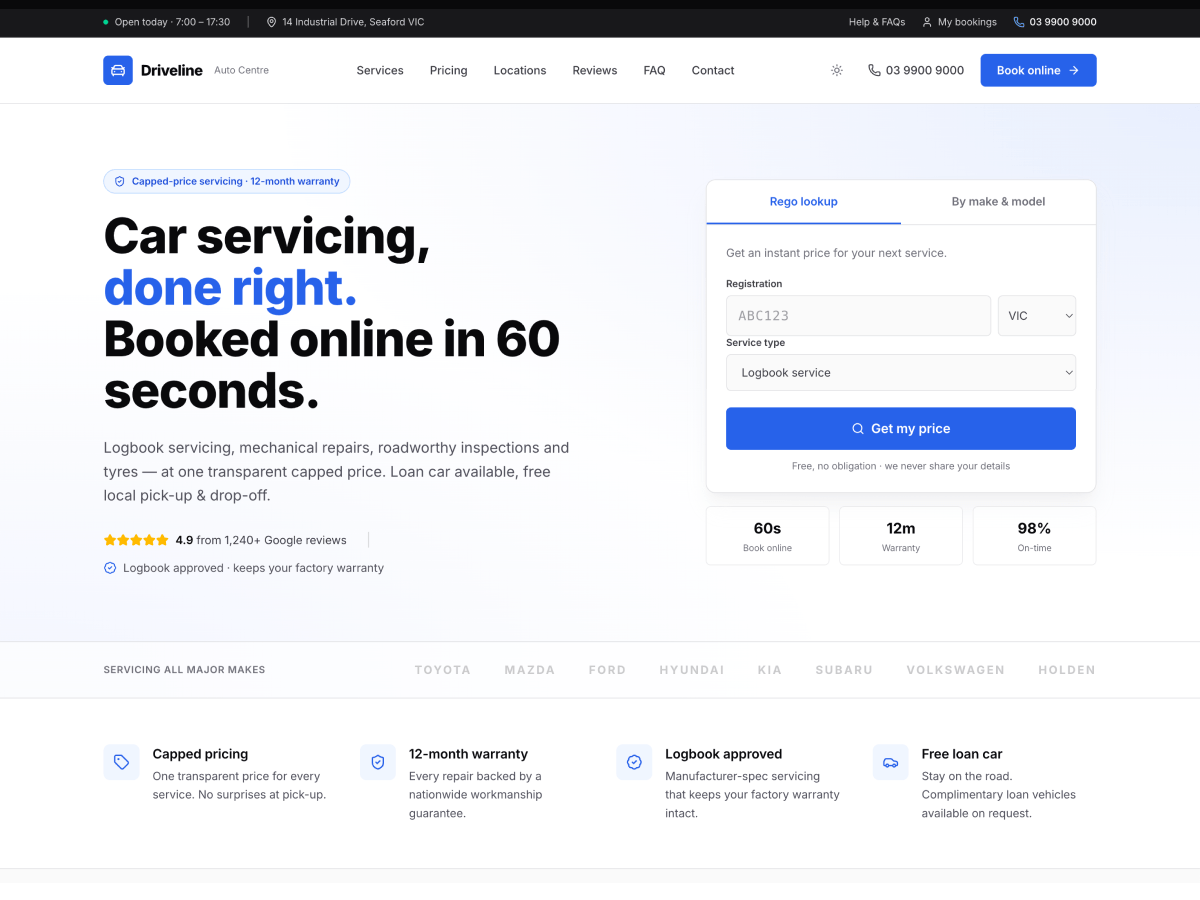Click the KIA make label
Image resolution: width=1200 pixels, height=900 pixels.
770,670
